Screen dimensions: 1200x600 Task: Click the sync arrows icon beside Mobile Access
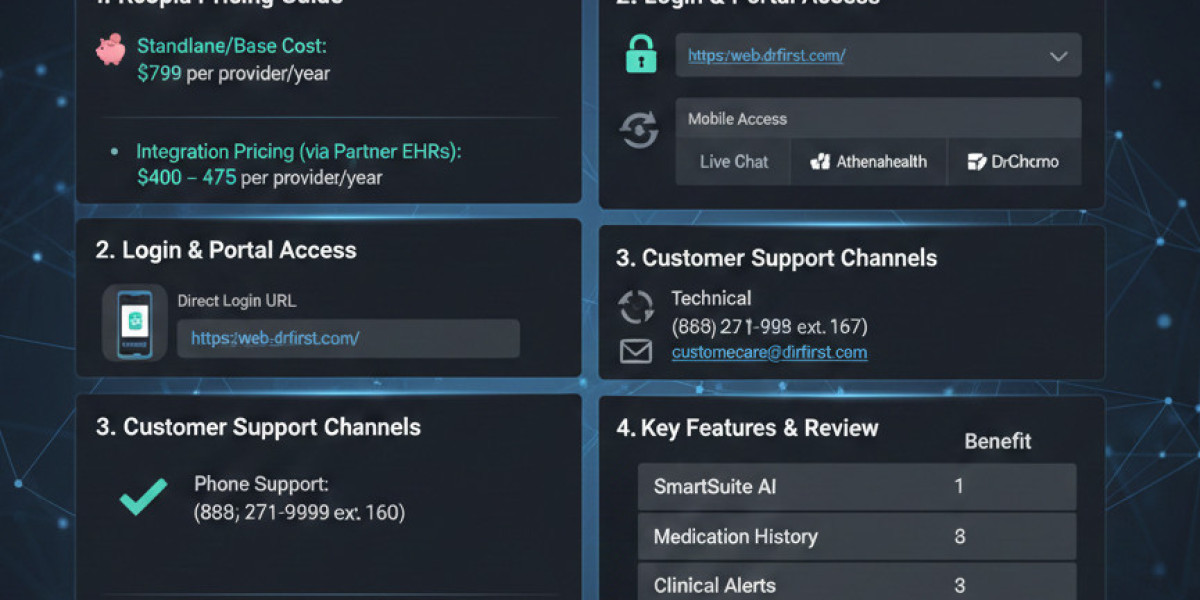639,131
